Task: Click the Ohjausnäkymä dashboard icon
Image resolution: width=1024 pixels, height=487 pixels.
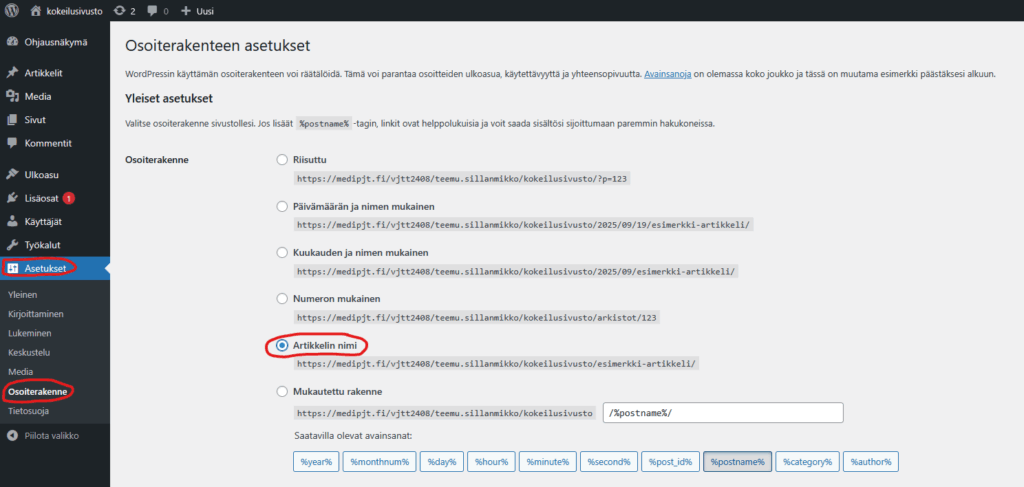Action: pos(12,42)
